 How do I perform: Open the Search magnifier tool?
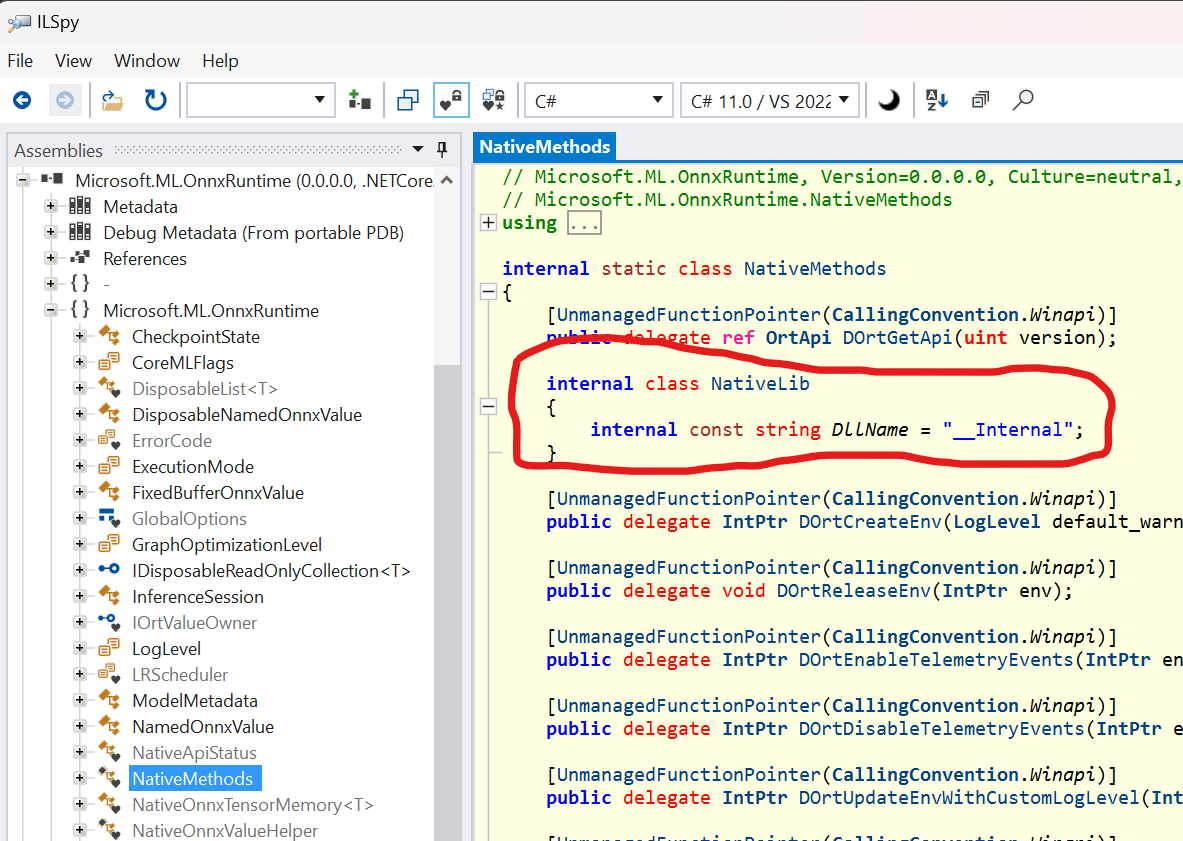click(x=1022, y=100)
